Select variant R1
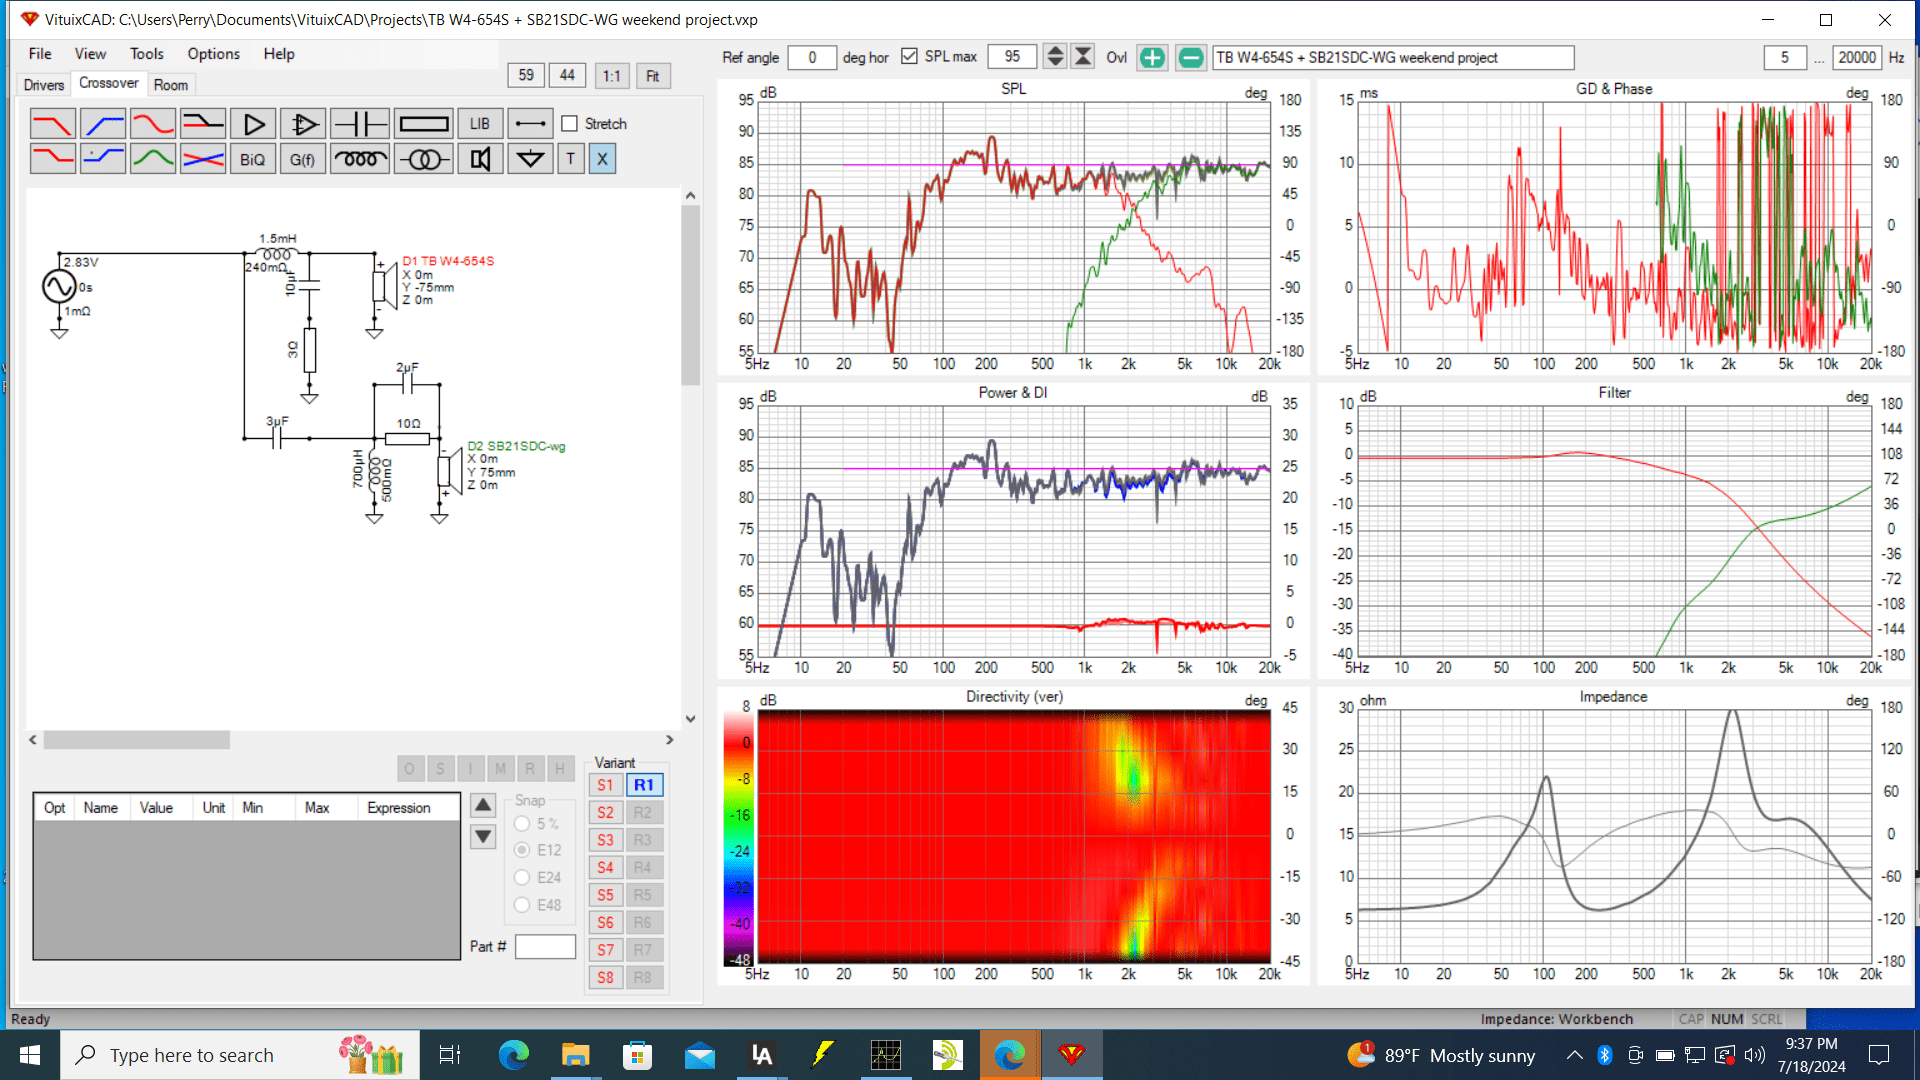Screen dimensions: 1920x1080 click(644, 785)
